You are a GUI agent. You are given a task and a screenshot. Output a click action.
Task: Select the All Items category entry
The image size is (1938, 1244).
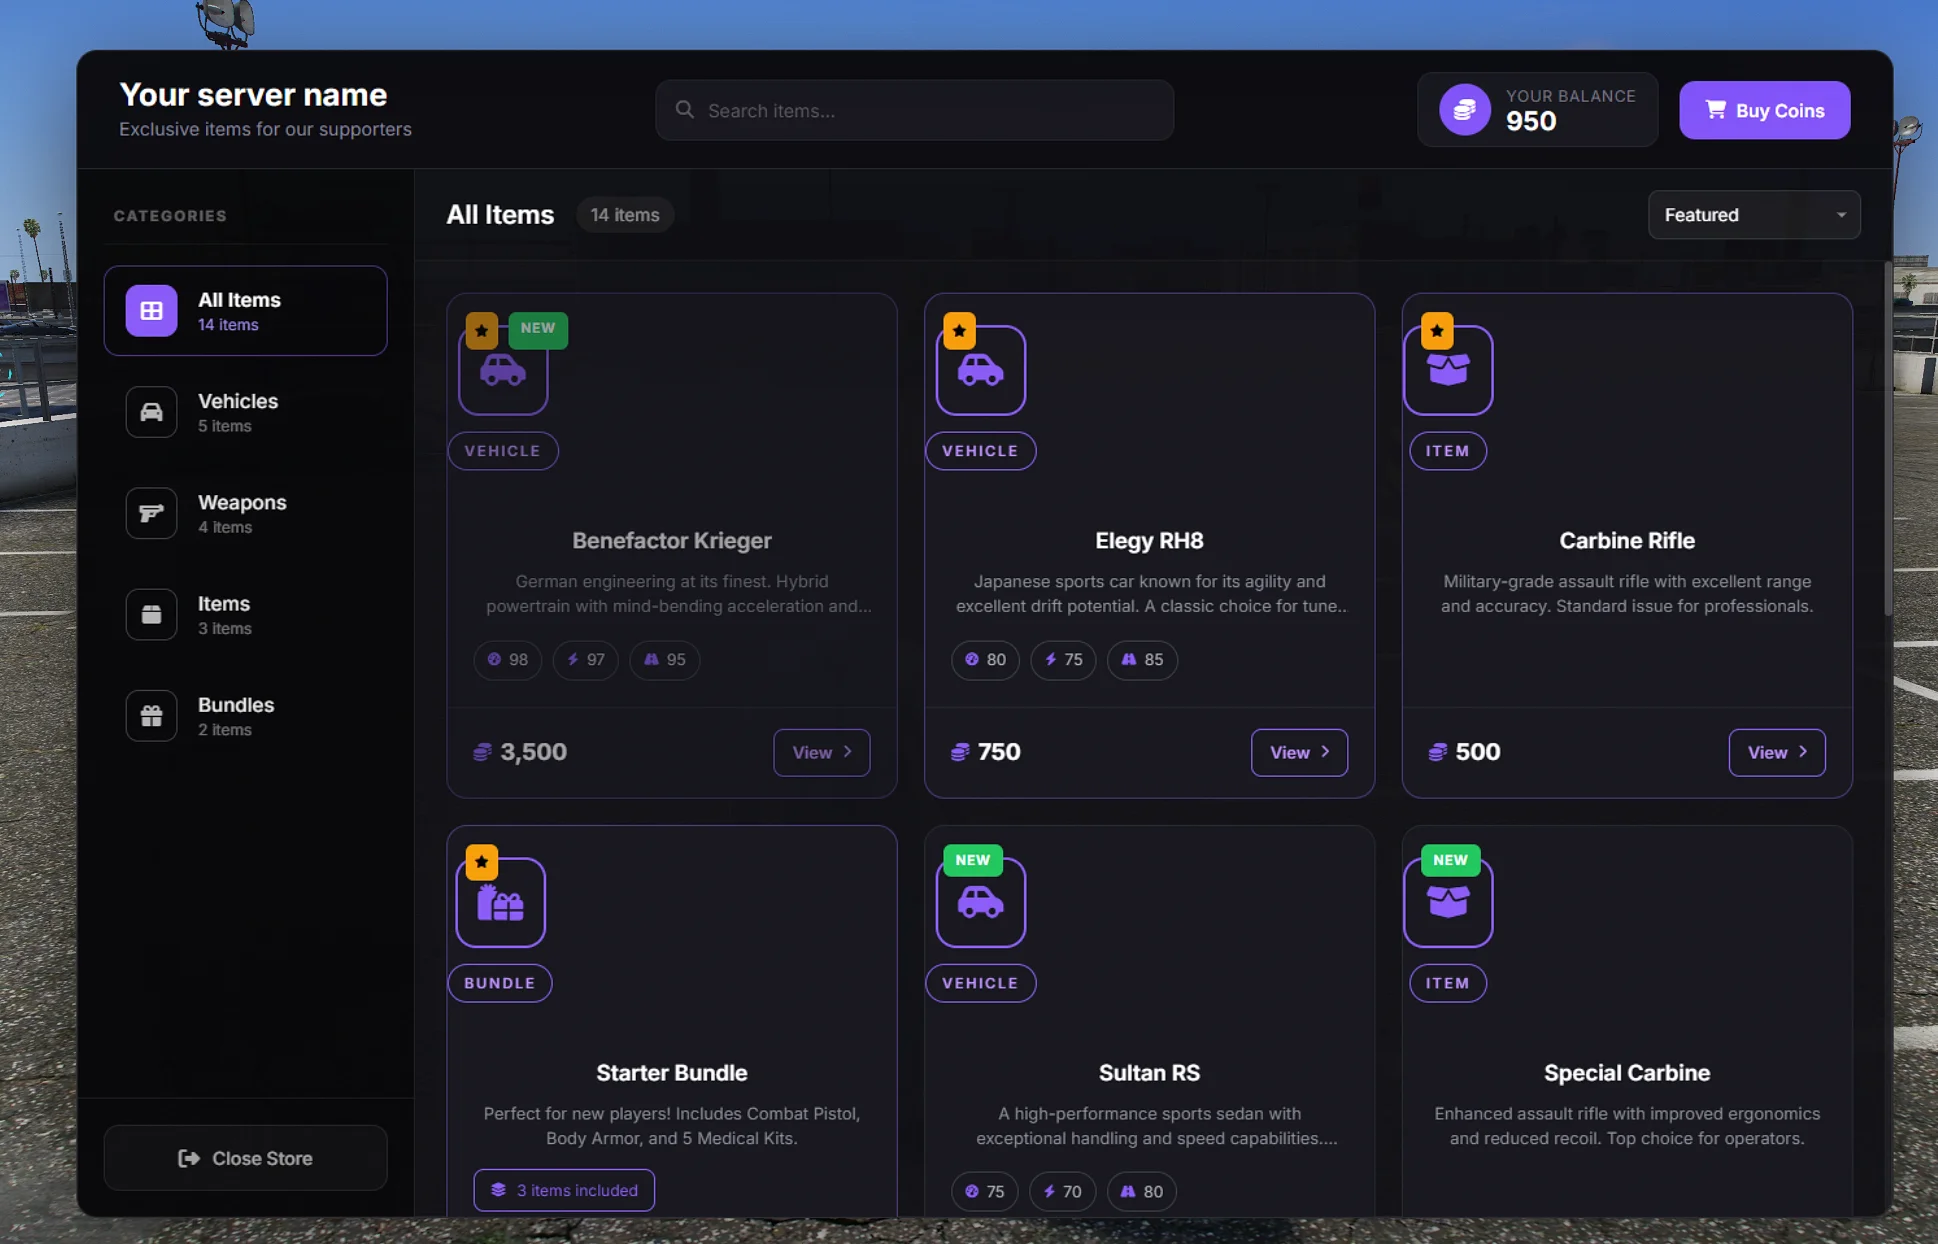coord(245,310)
